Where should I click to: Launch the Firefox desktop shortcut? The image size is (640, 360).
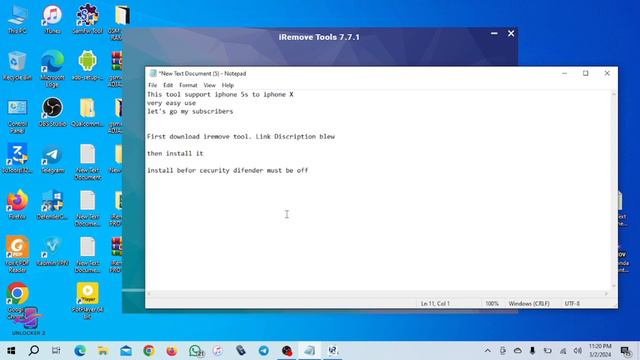point(17,205)
